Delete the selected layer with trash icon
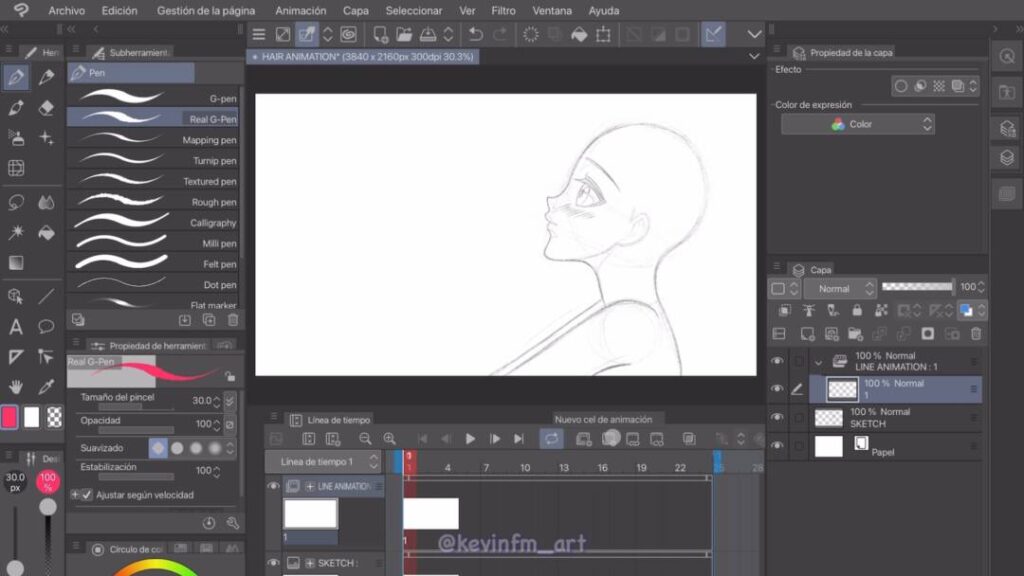Image resolution: width=1024 pixels, height=576 pixels. 976,334
